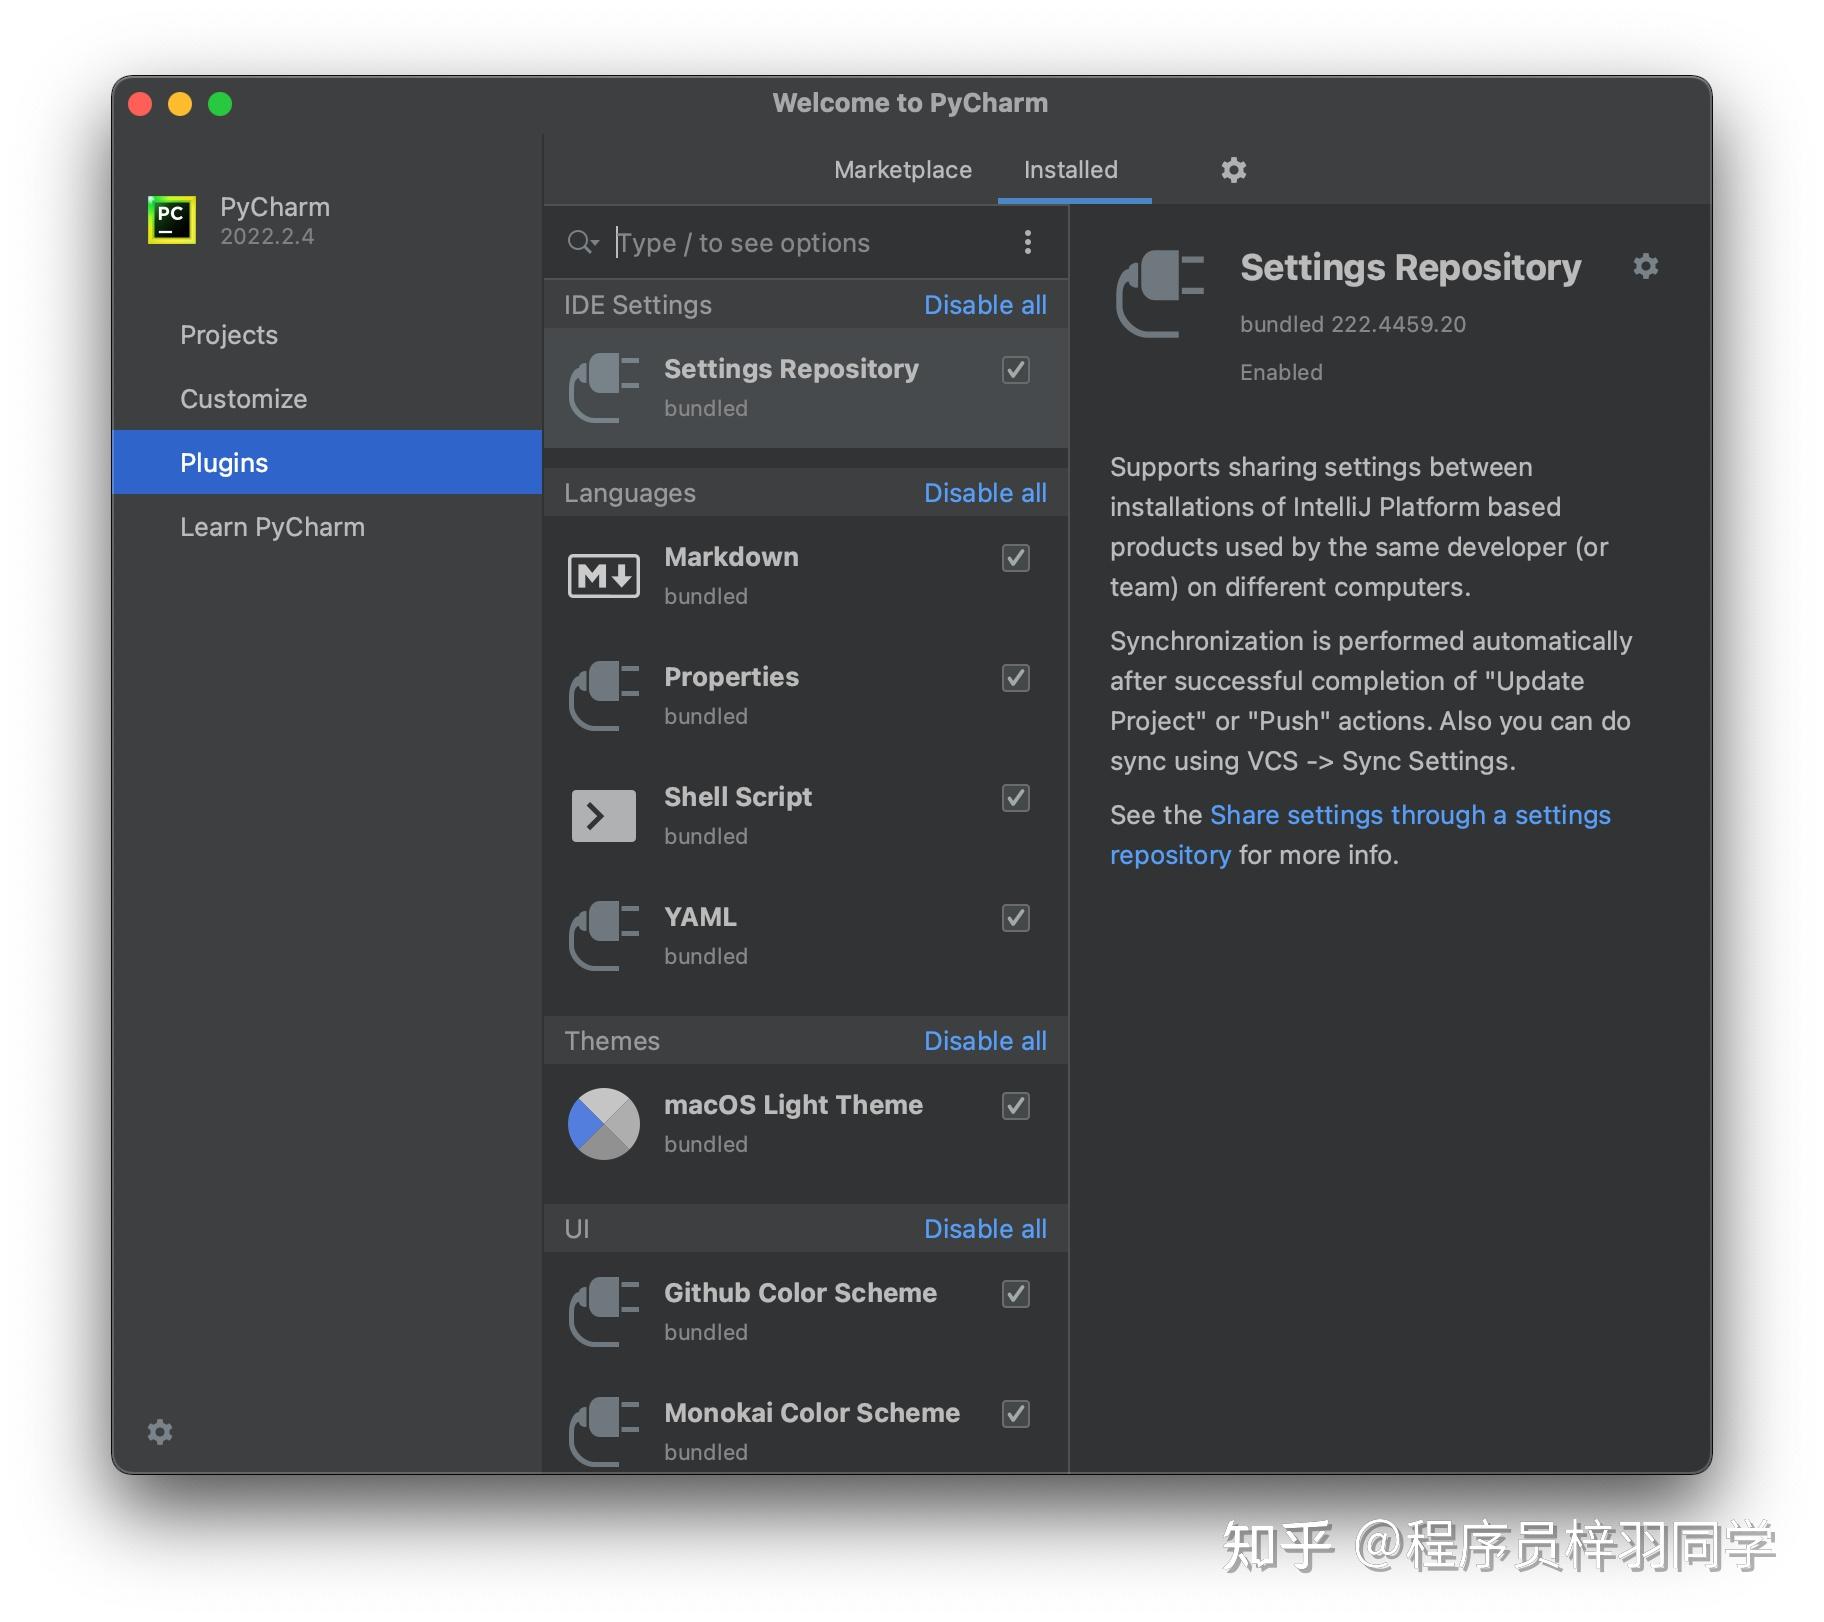Select the Properties plugin name
The width and height of the screenshot is (1824, 1622).
tap(731, 677)
